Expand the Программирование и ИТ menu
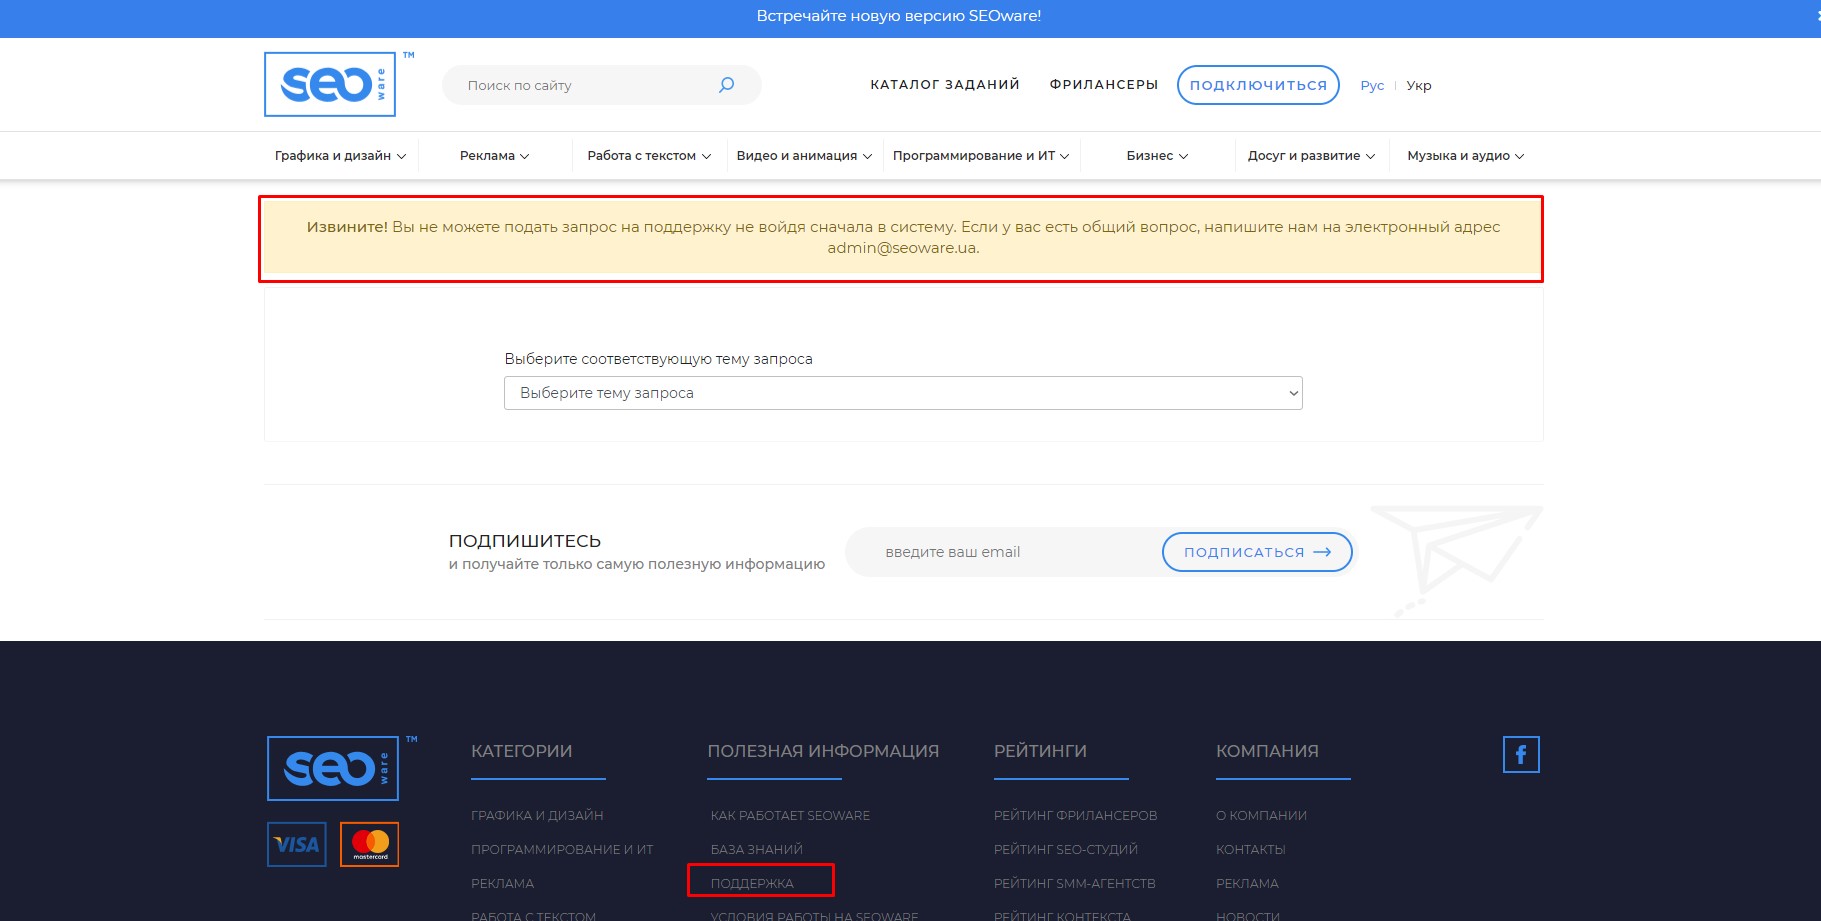Image resolution: width=1821 pixels, height=921 pixels. 980,156
